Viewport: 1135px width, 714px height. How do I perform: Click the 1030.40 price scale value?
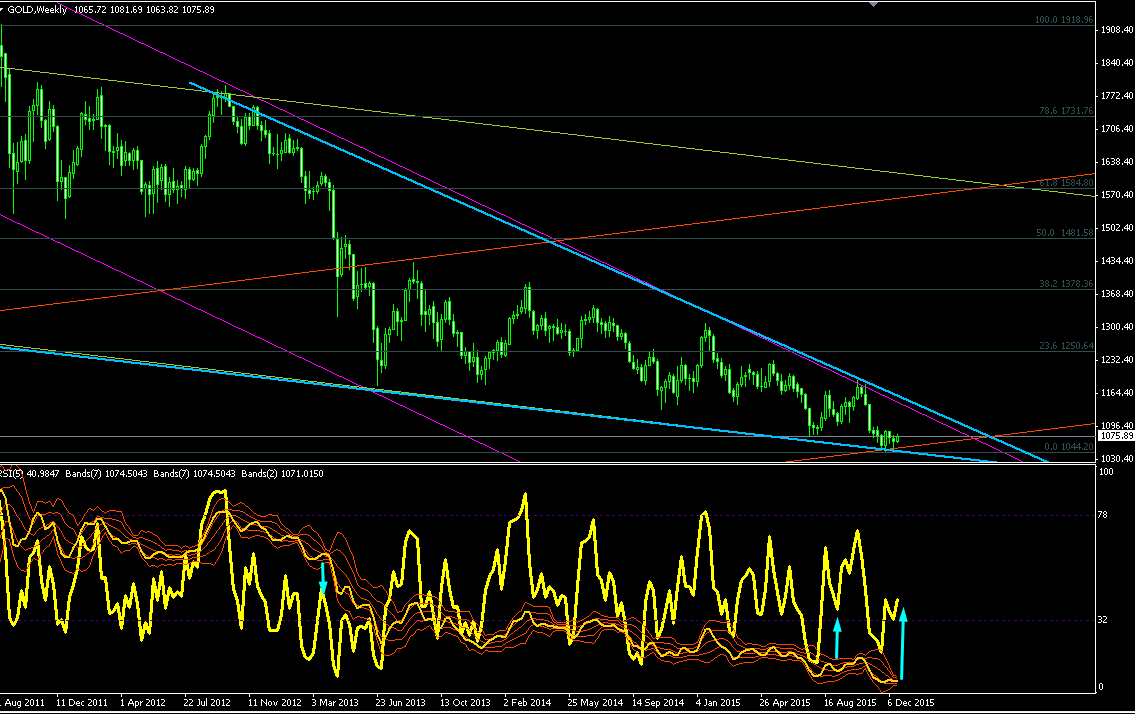[x=1117, y=458]
